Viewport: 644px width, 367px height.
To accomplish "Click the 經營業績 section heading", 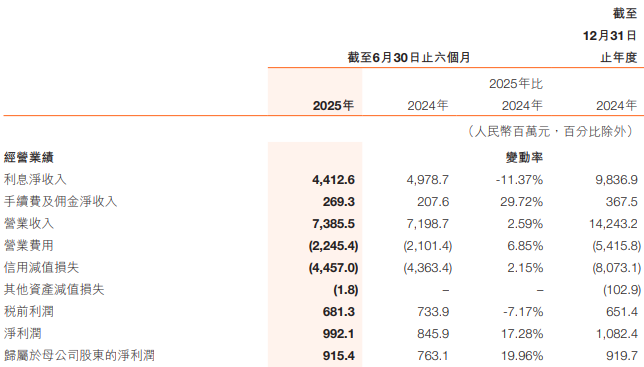I will coord(29,157).
